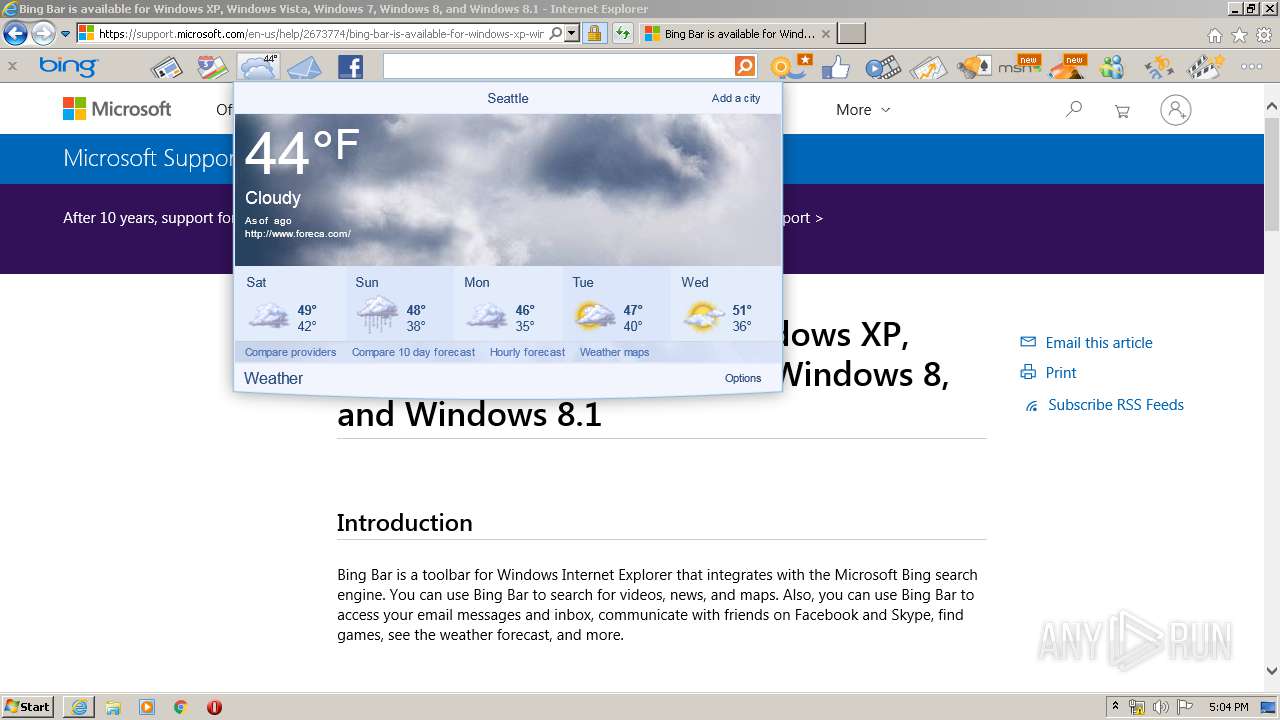Image resolution: width=1280 pixels, height=720 pixels.
Task: Refresh the page with the green arrows
Action: click(623, 33)
